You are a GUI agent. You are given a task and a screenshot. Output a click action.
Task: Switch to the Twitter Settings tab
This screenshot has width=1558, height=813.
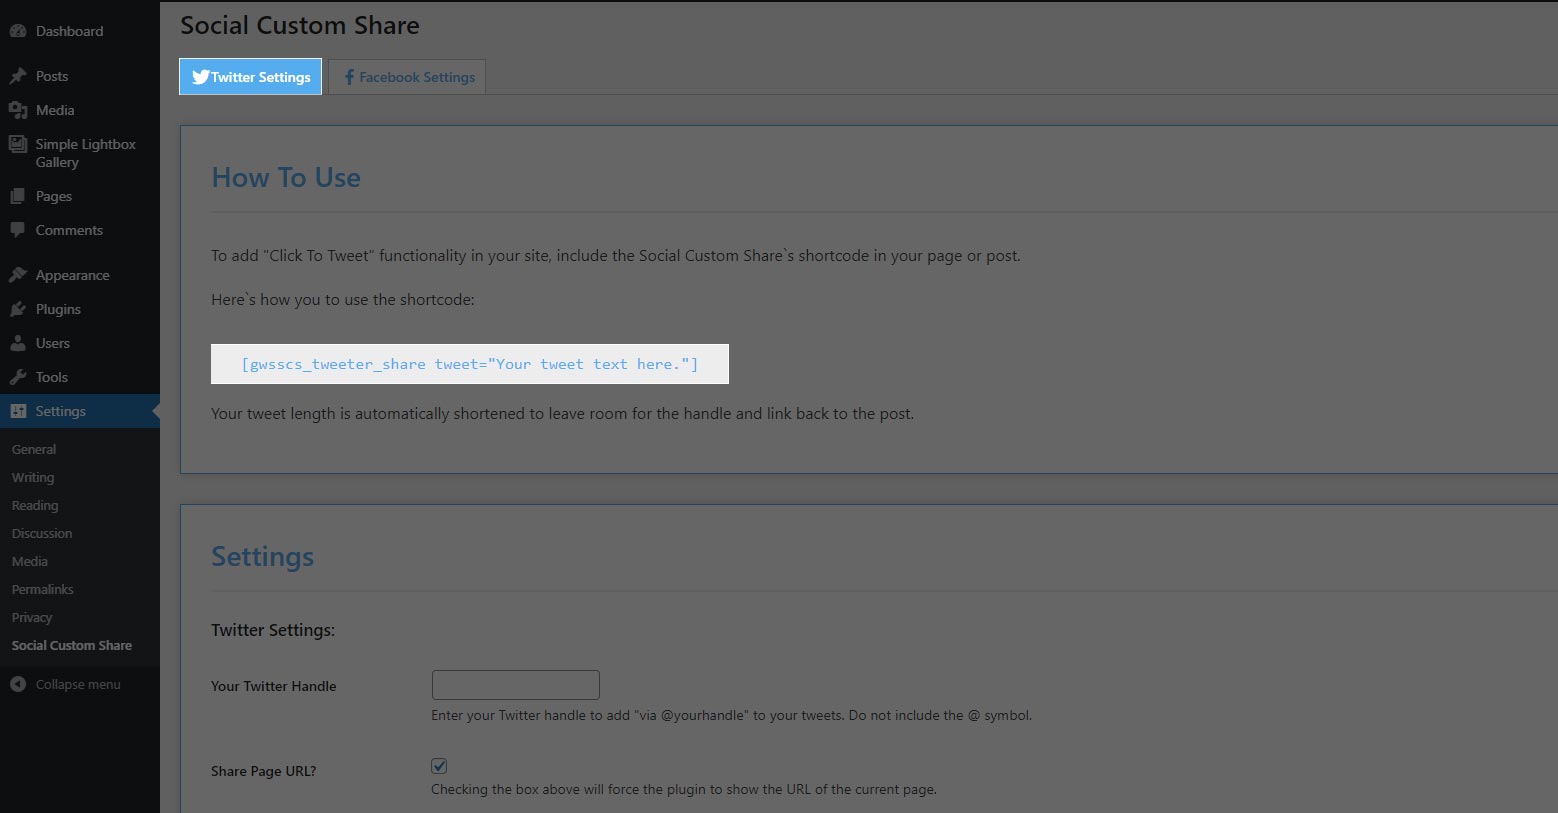coord(251,77)
